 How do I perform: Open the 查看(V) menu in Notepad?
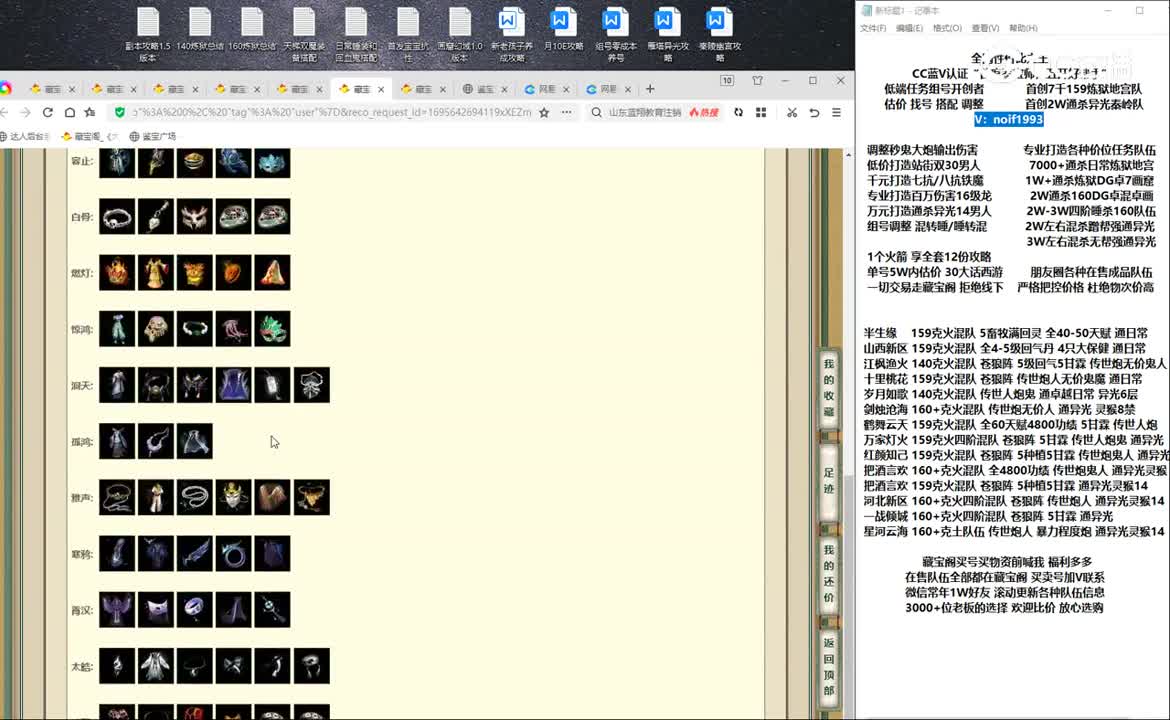pyautogui.click(x=985, y=28)
